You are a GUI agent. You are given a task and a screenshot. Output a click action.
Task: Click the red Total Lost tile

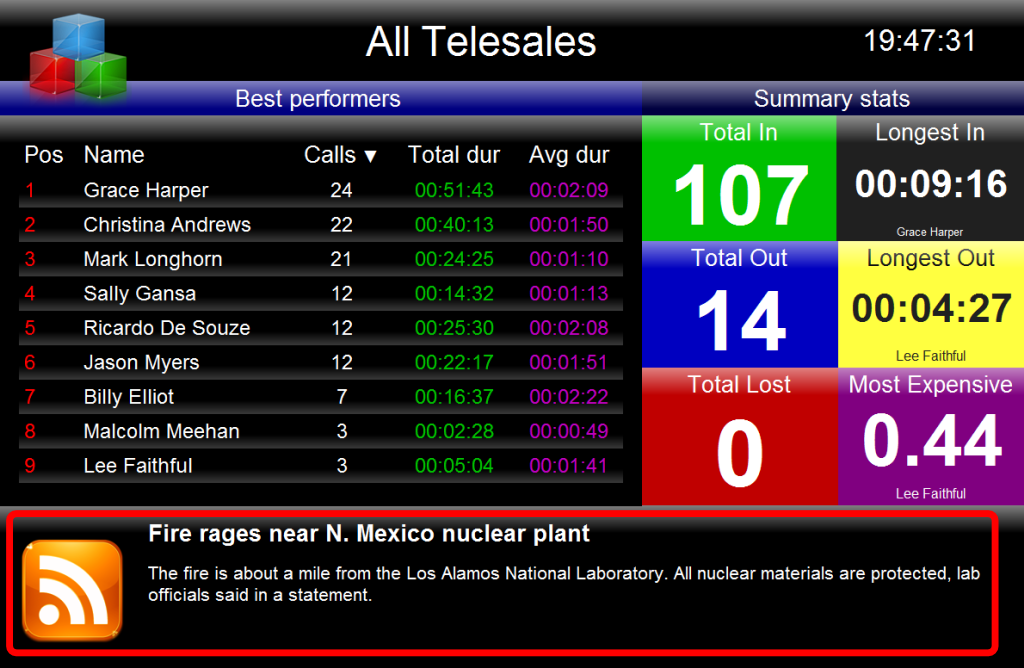(x=739, y=436)
